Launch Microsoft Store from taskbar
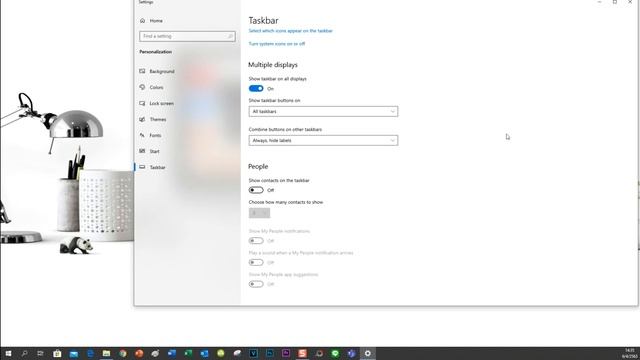This screenshot has width=640, height=360. pyautogui.click(x=57, y=353)
